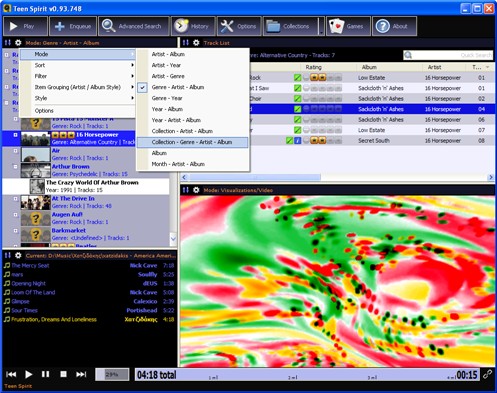Expand the At The Drive In node

click(15, 198)
